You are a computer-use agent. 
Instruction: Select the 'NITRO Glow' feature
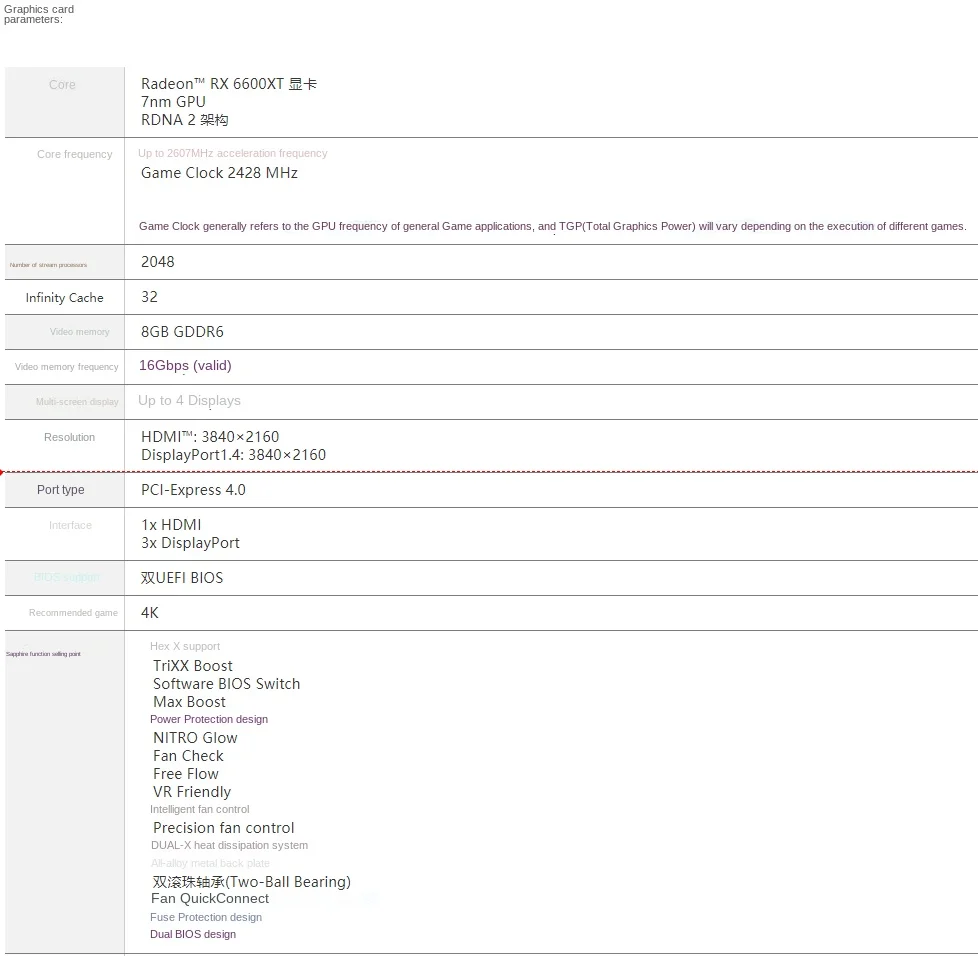[x=195, y=738]
